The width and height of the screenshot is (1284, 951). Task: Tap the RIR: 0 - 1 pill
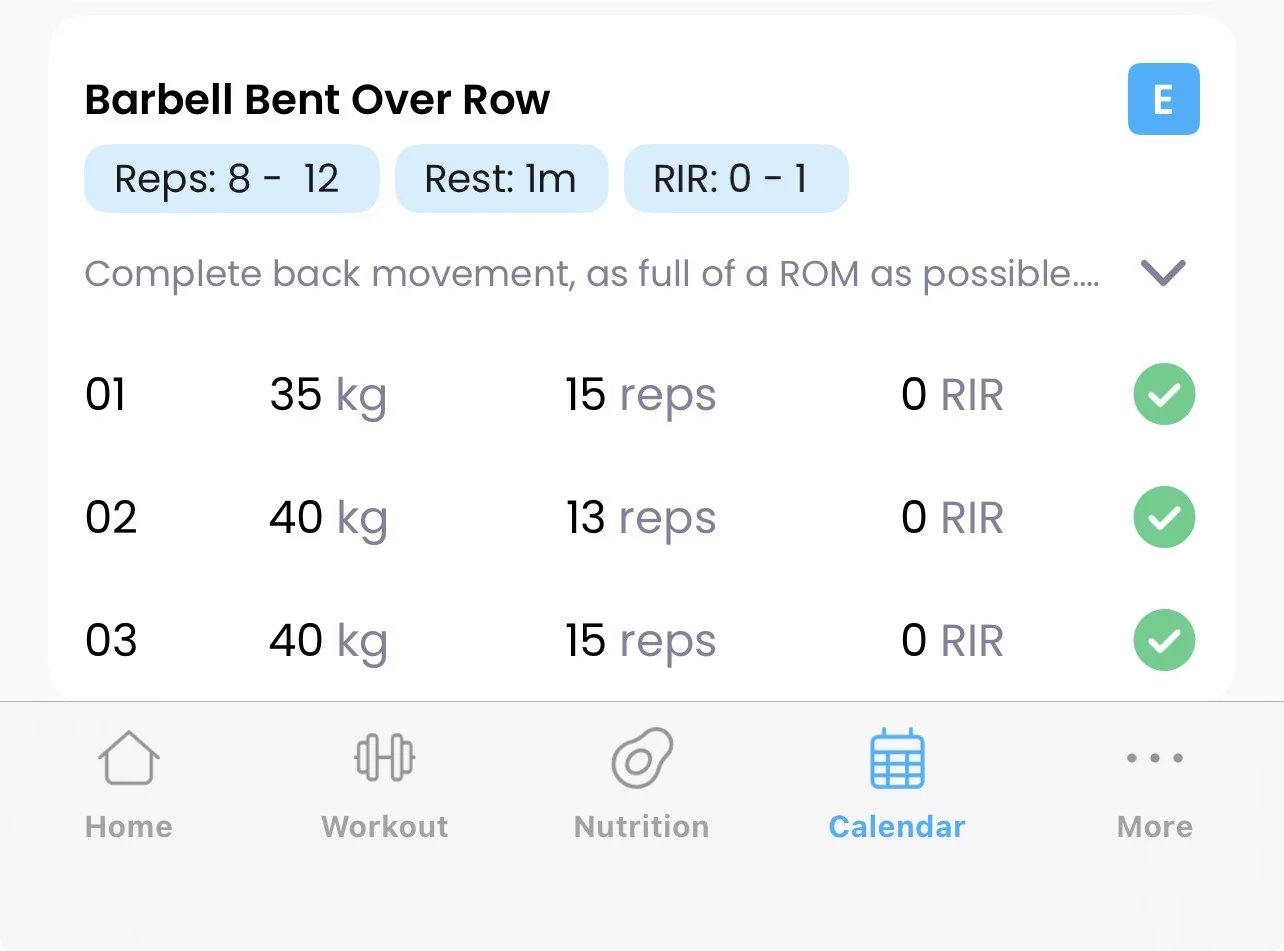point(736,179)
